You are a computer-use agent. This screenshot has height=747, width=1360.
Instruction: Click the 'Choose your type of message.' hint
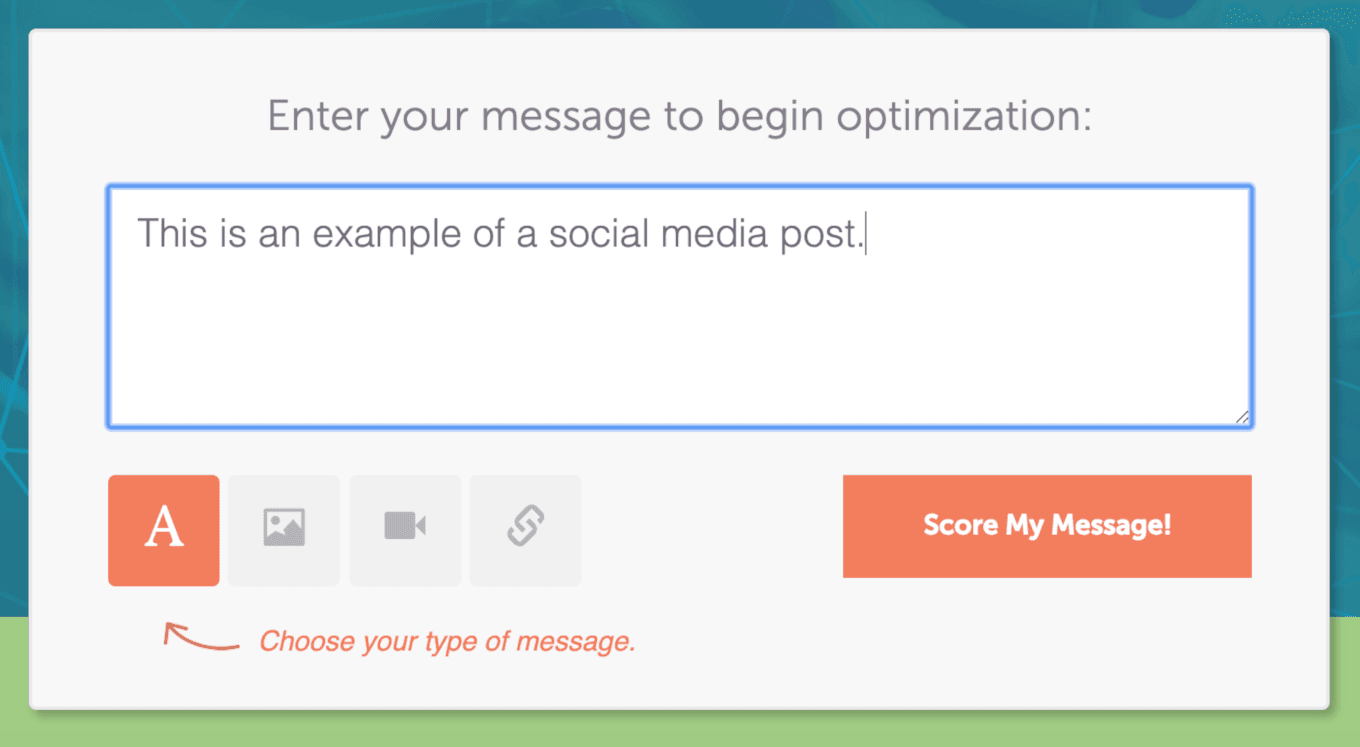[x=447, y=640]
